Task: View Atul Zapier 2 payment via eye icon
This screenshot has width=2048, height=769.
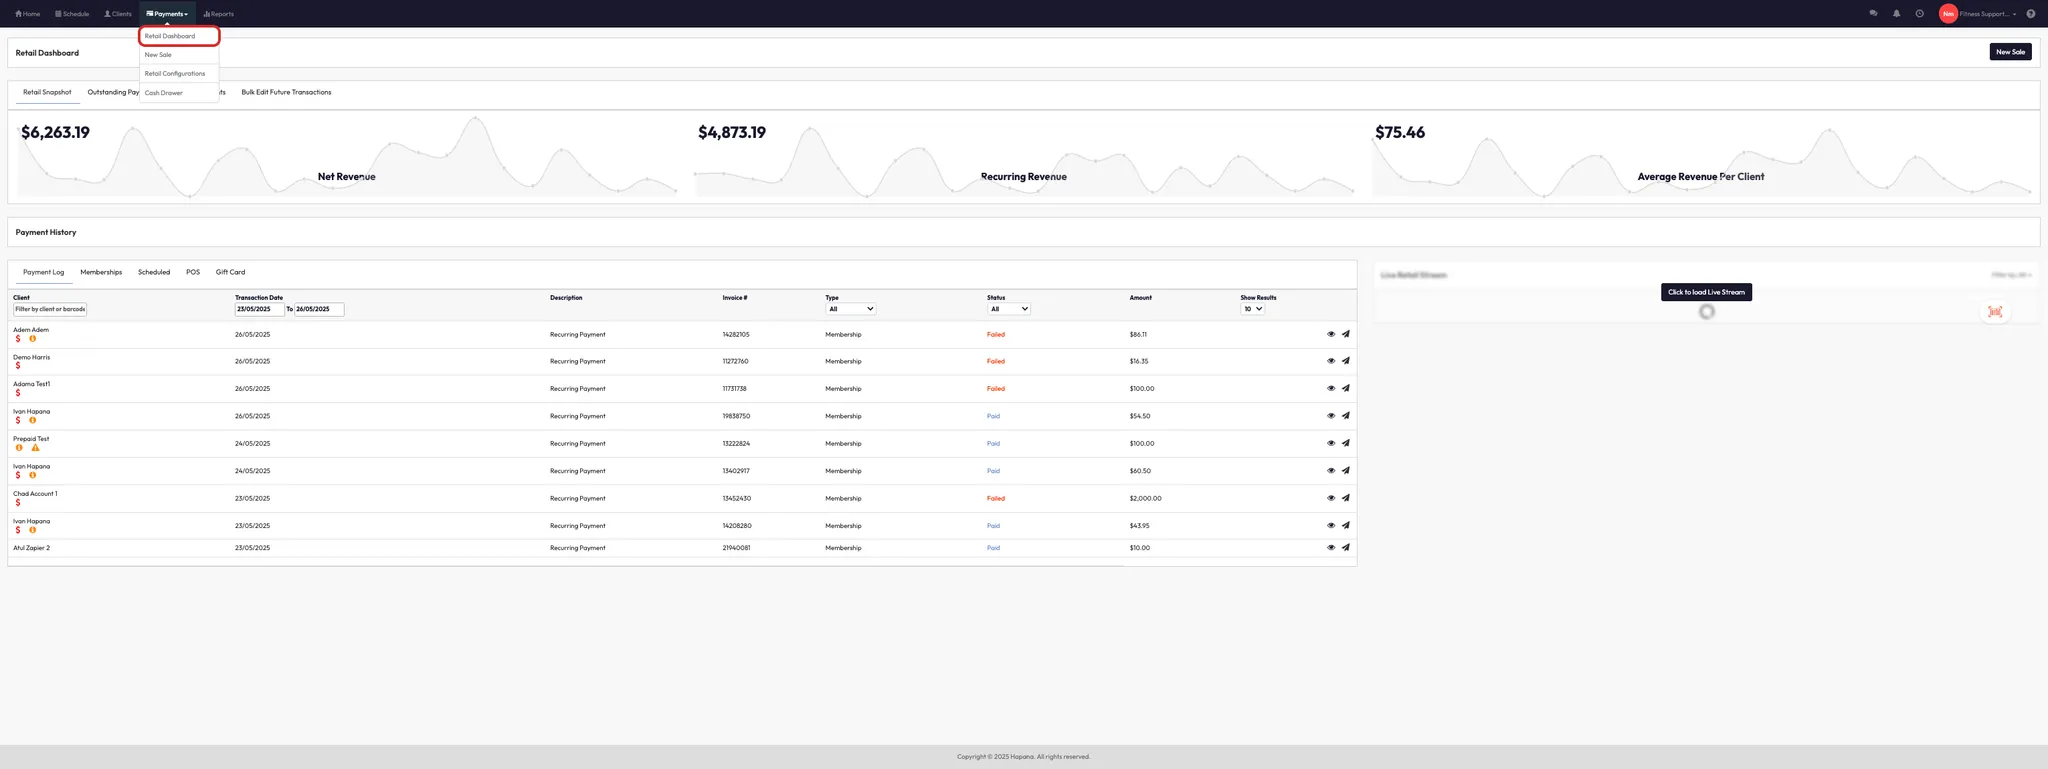Action: pos(1330,548)
